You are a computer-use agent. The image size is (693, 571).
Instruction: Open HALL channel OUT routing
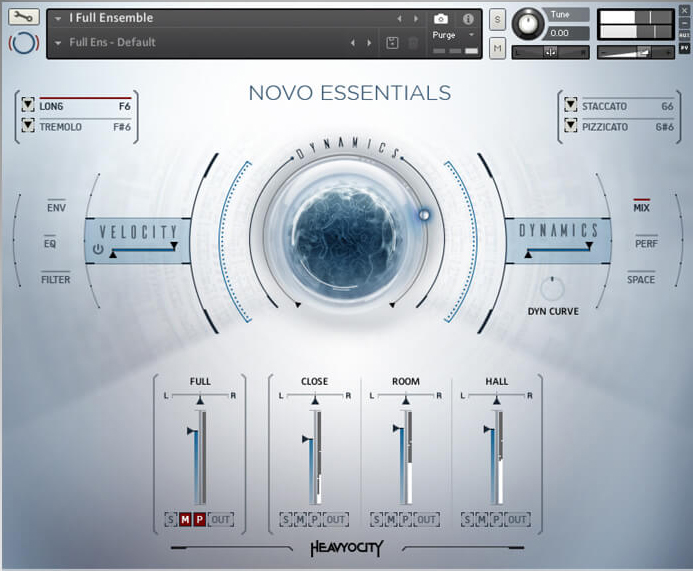tap(517, 519)
